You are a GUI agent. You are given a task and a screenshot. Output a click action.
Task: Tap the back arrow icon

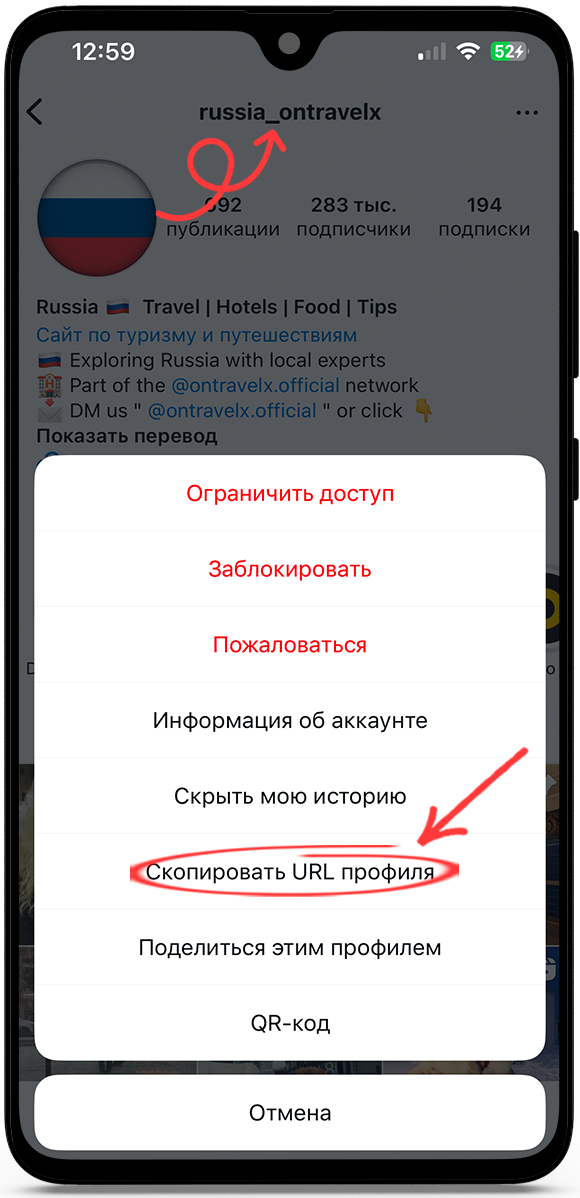pyautogui.click(x=35, y=112)
